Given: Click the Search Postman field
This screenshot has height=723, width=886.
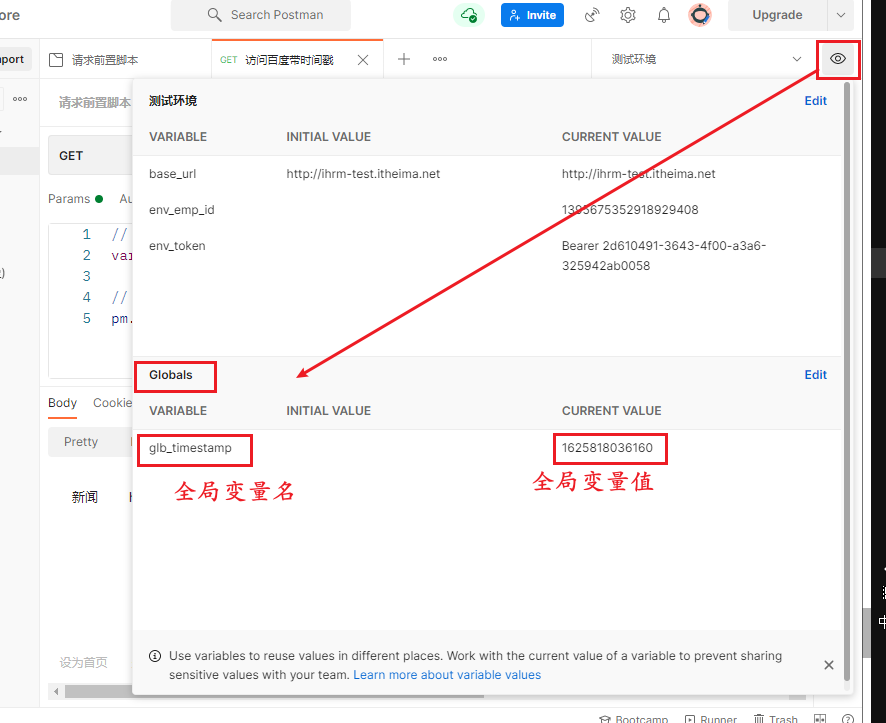Looking at the screenshot, I should pyautogui.click(x=260, y=15).
